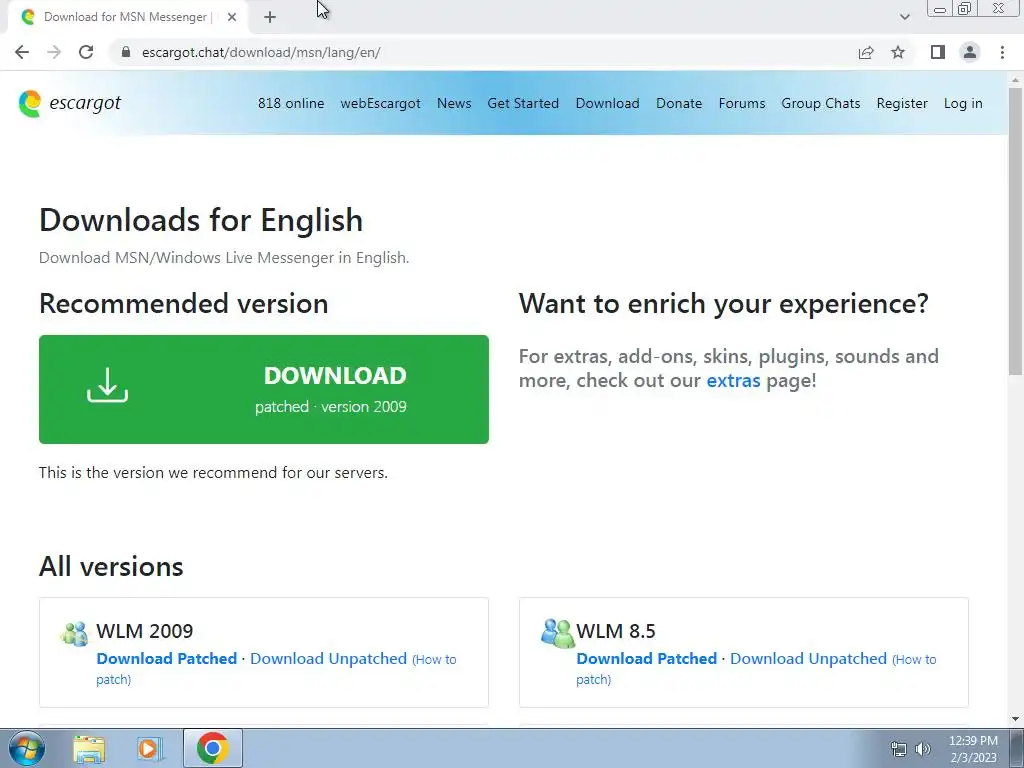Click the 818 online link
The width and height of the screenshot is (1024, 768).
pyautogui.click(x=291, y=103)
